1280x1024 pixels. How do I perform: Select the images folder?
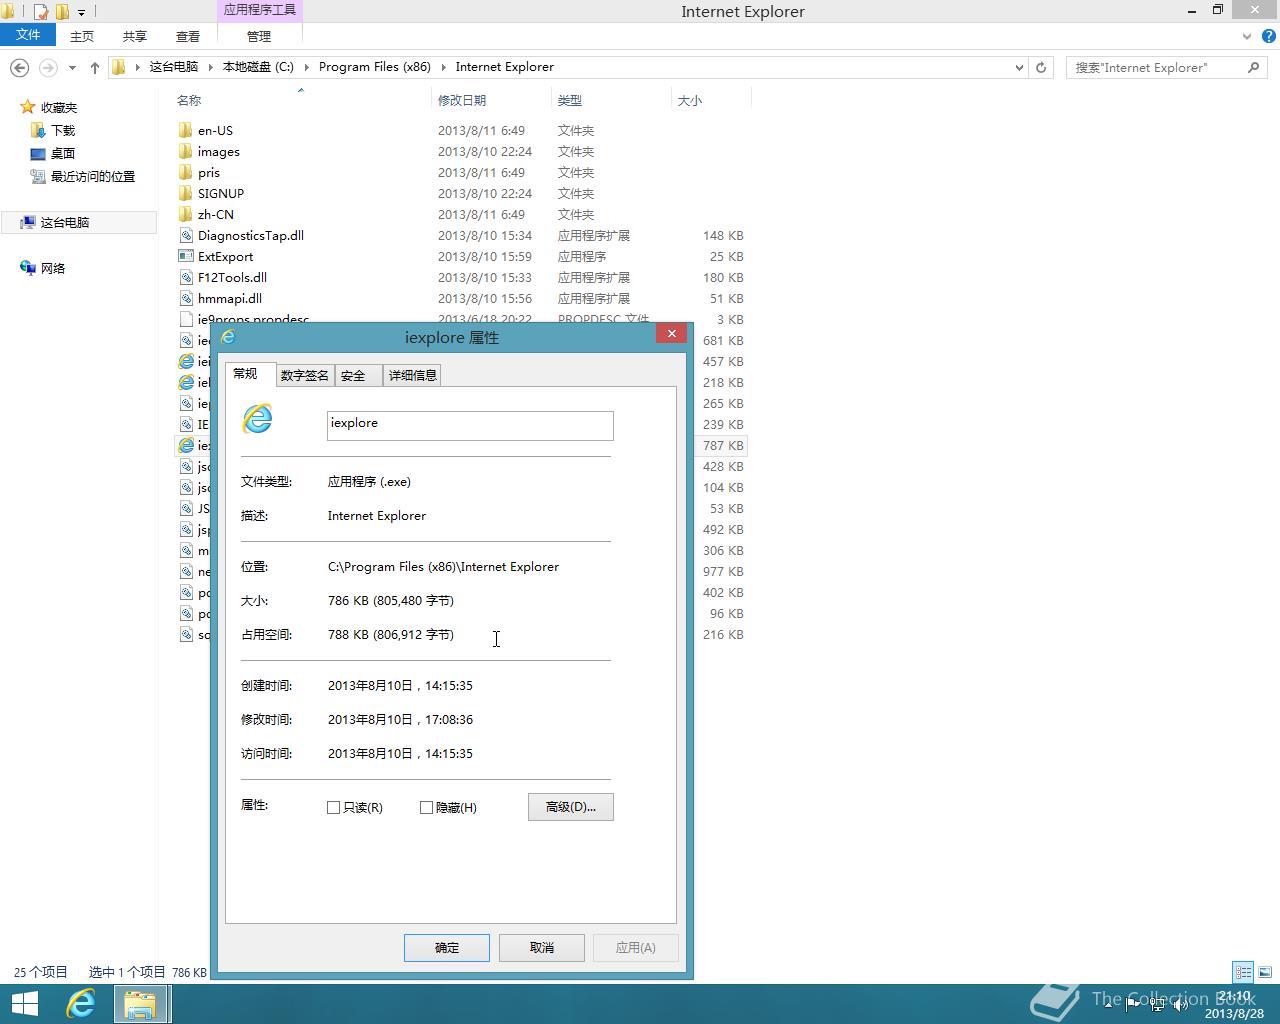pos(218,151)
